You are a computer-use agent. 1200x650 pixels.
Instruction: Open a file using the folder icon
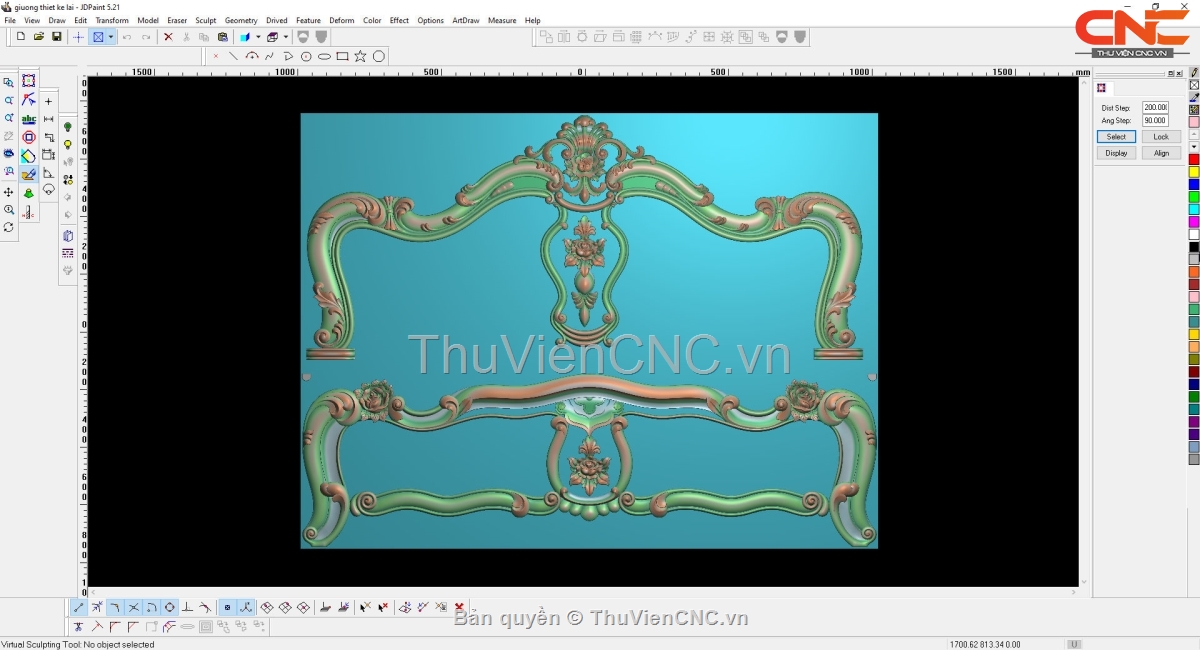pos(39,37)
